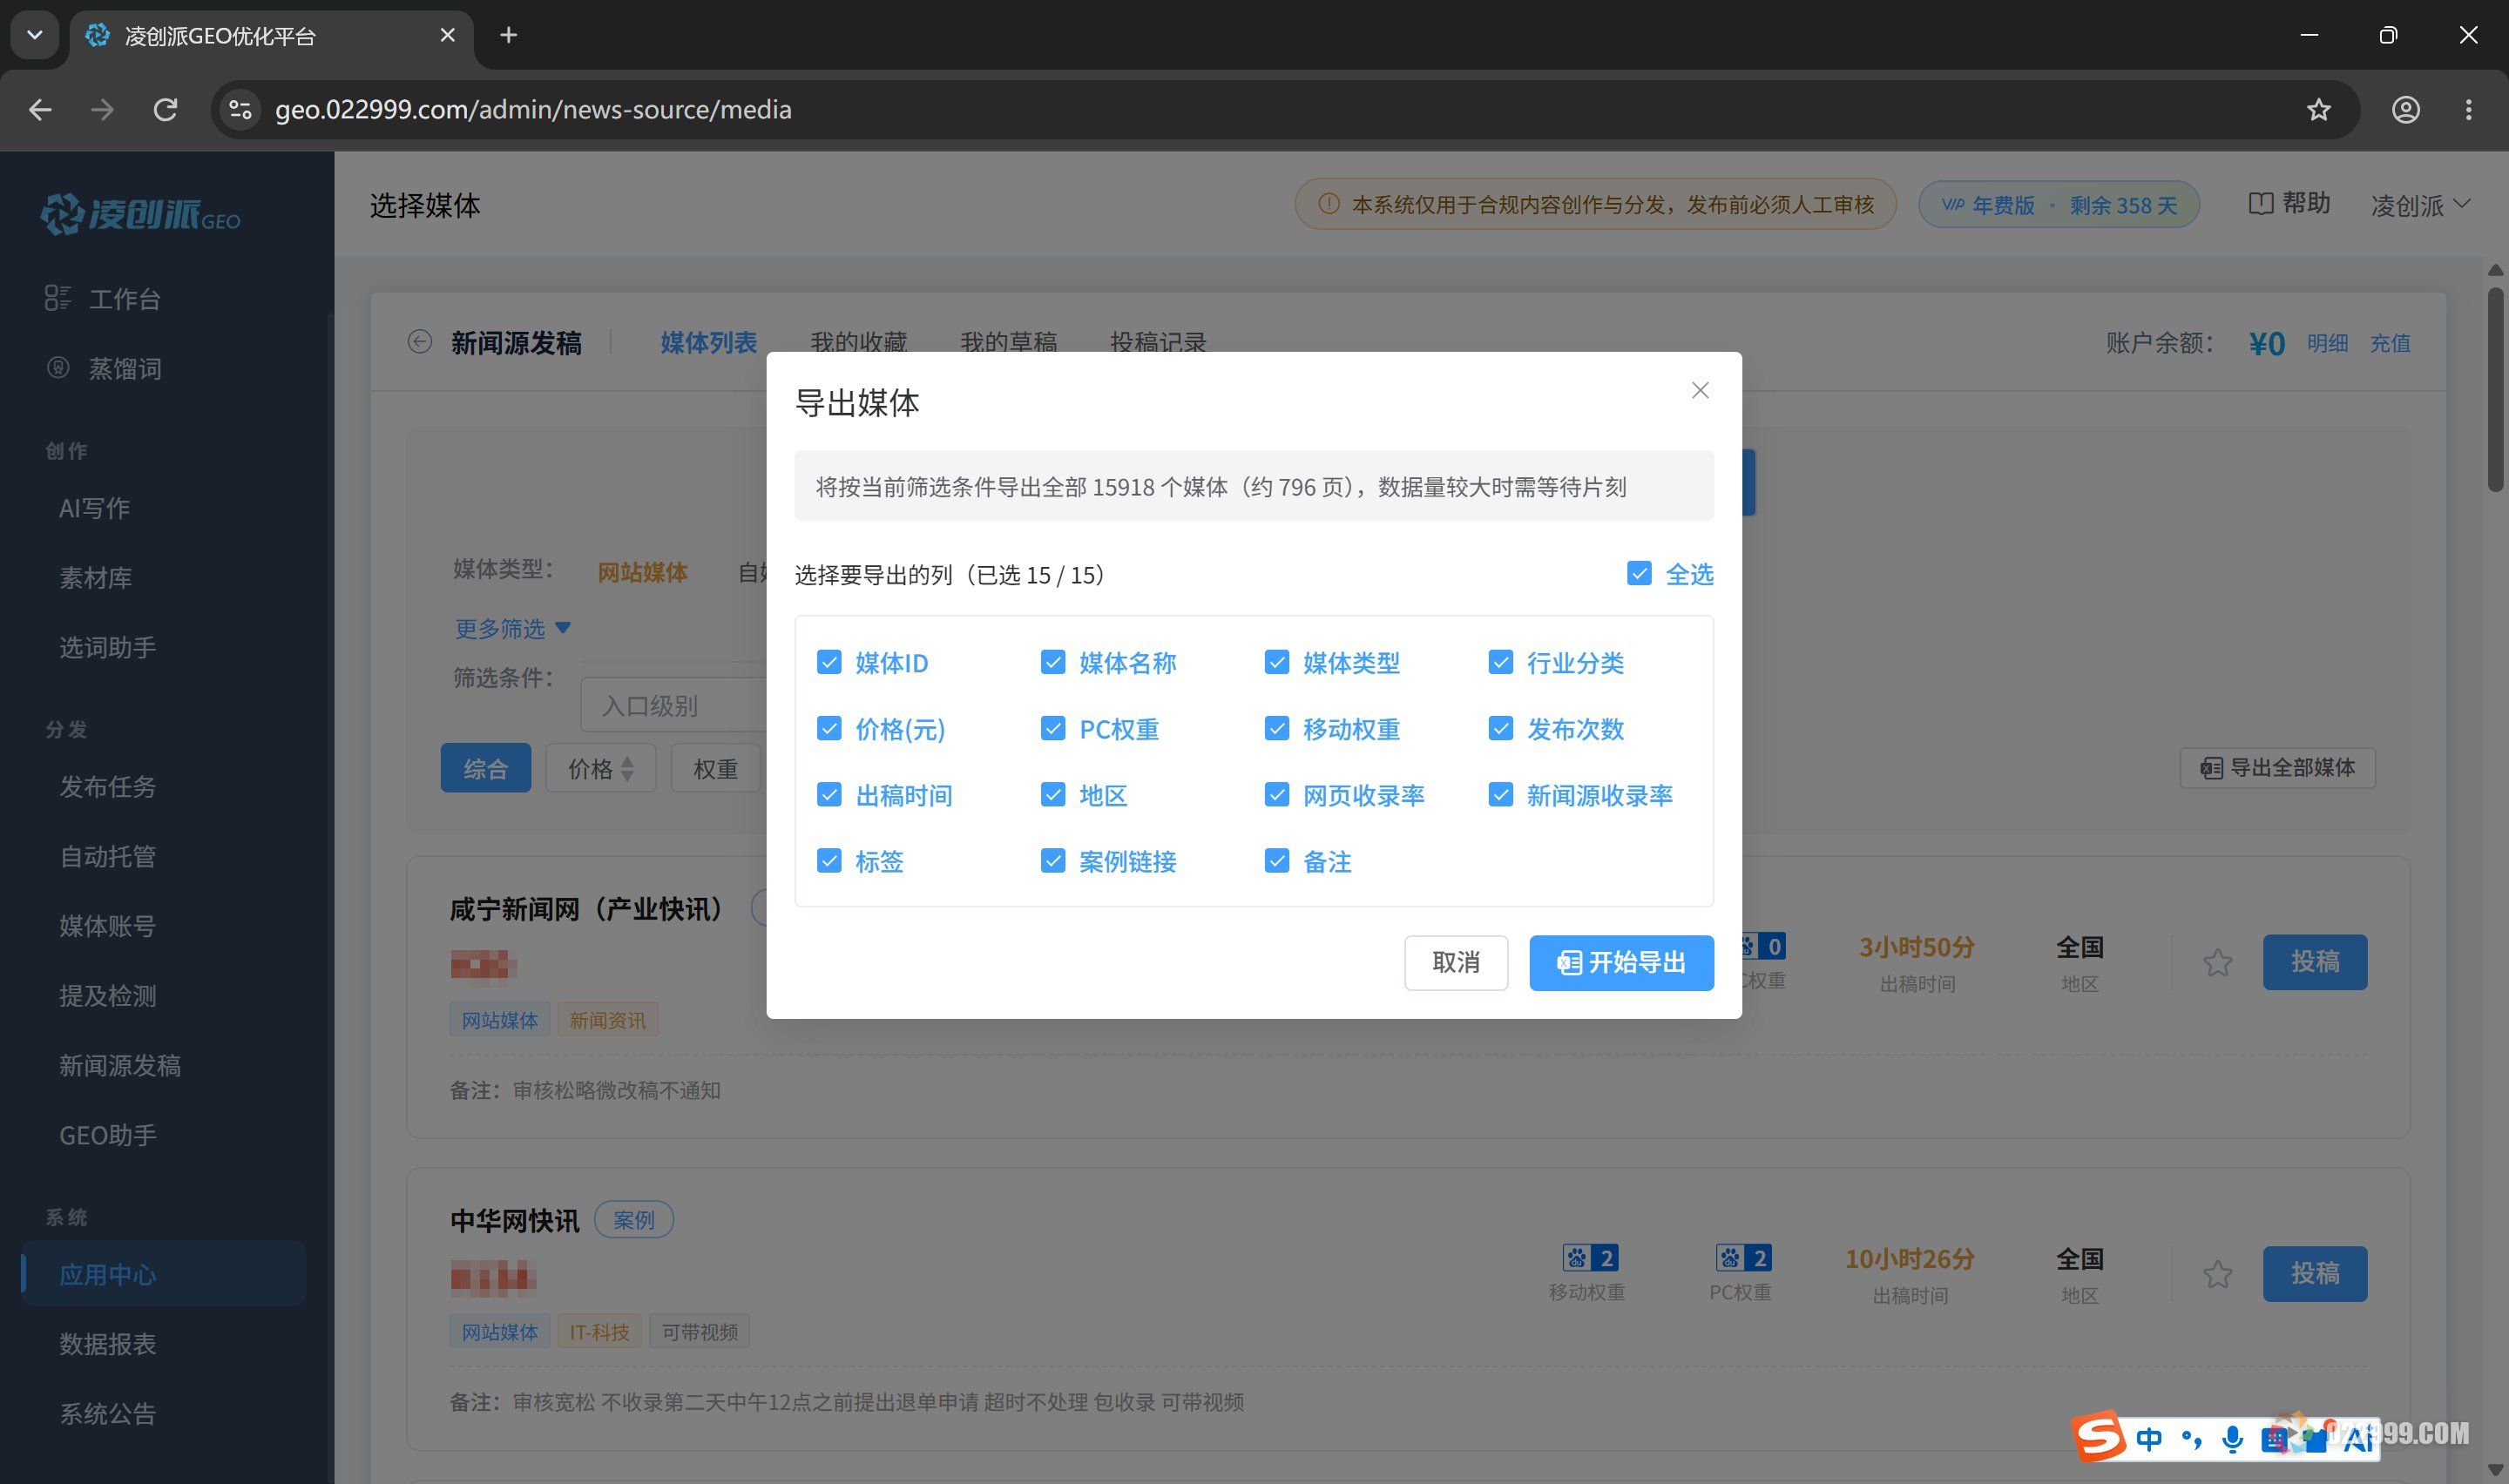Click the 开始导出 button

tap(1621, 962)
